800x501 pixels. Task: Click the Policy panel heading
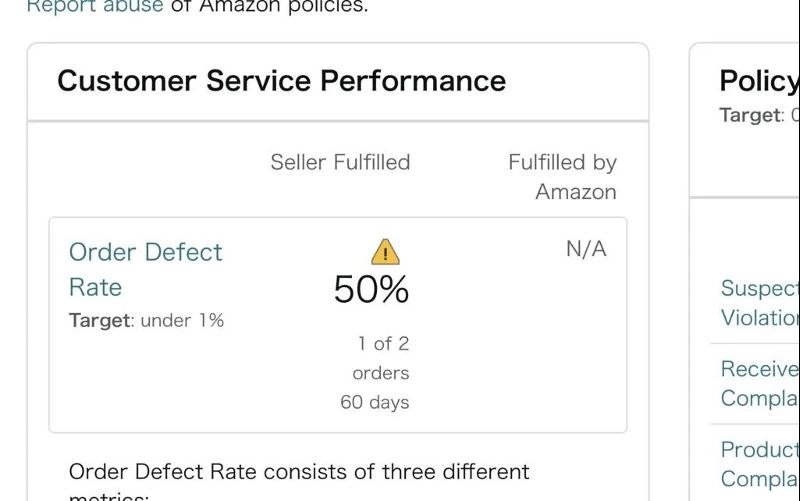tap(759, 81)
